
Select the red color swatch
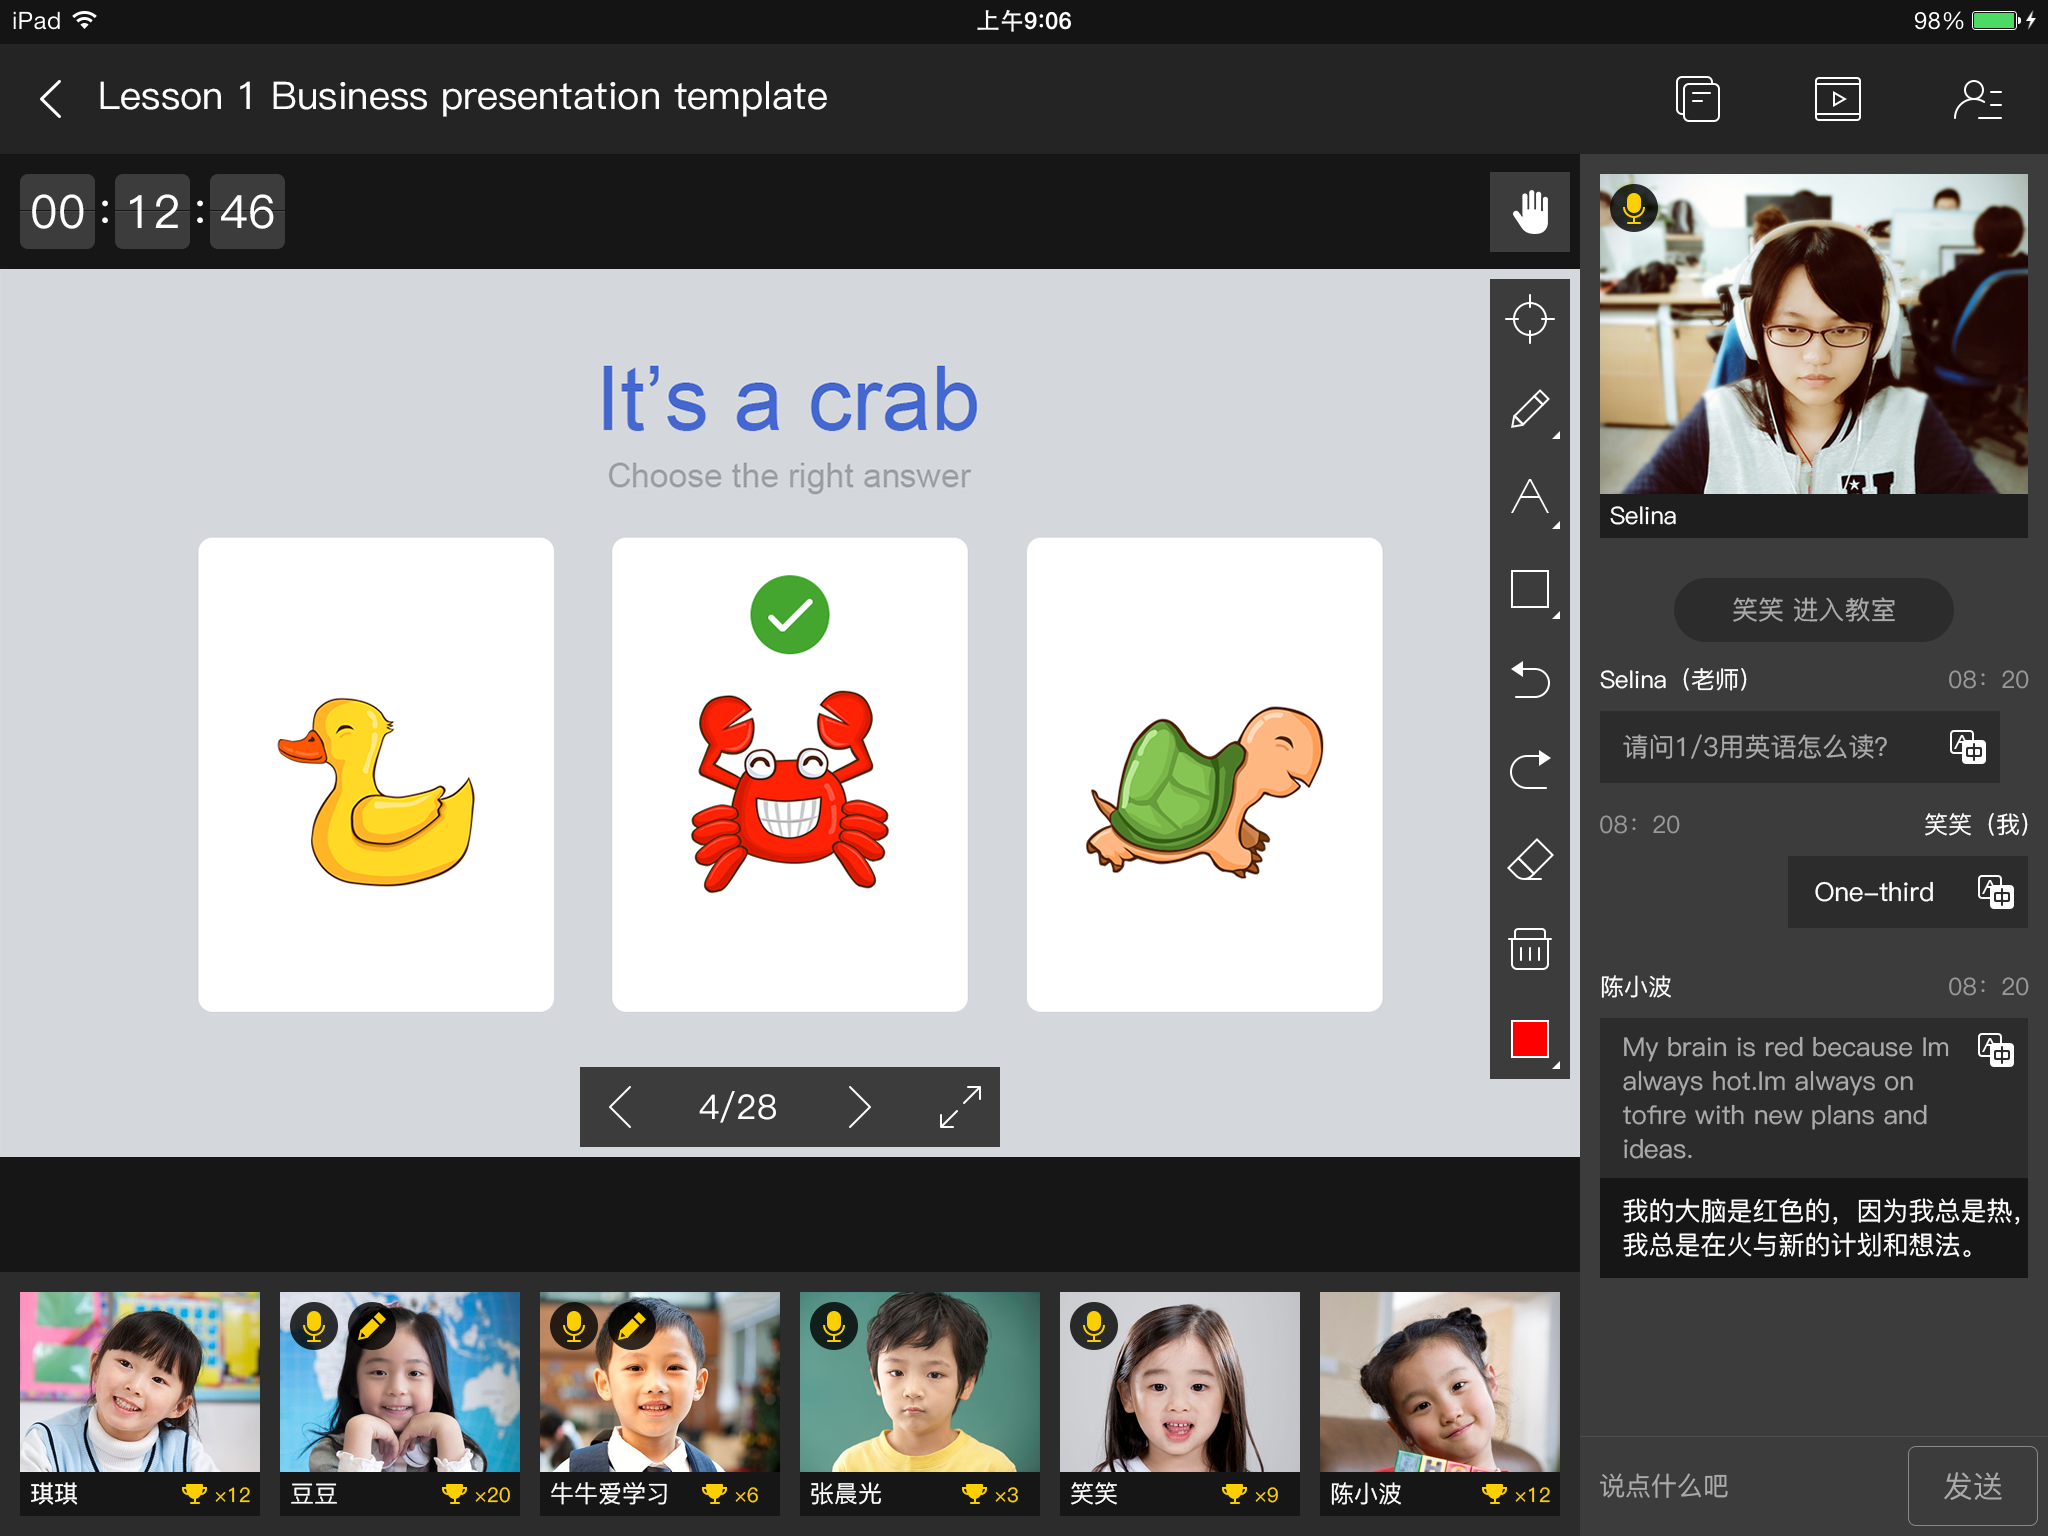tap(1529, 1039)
